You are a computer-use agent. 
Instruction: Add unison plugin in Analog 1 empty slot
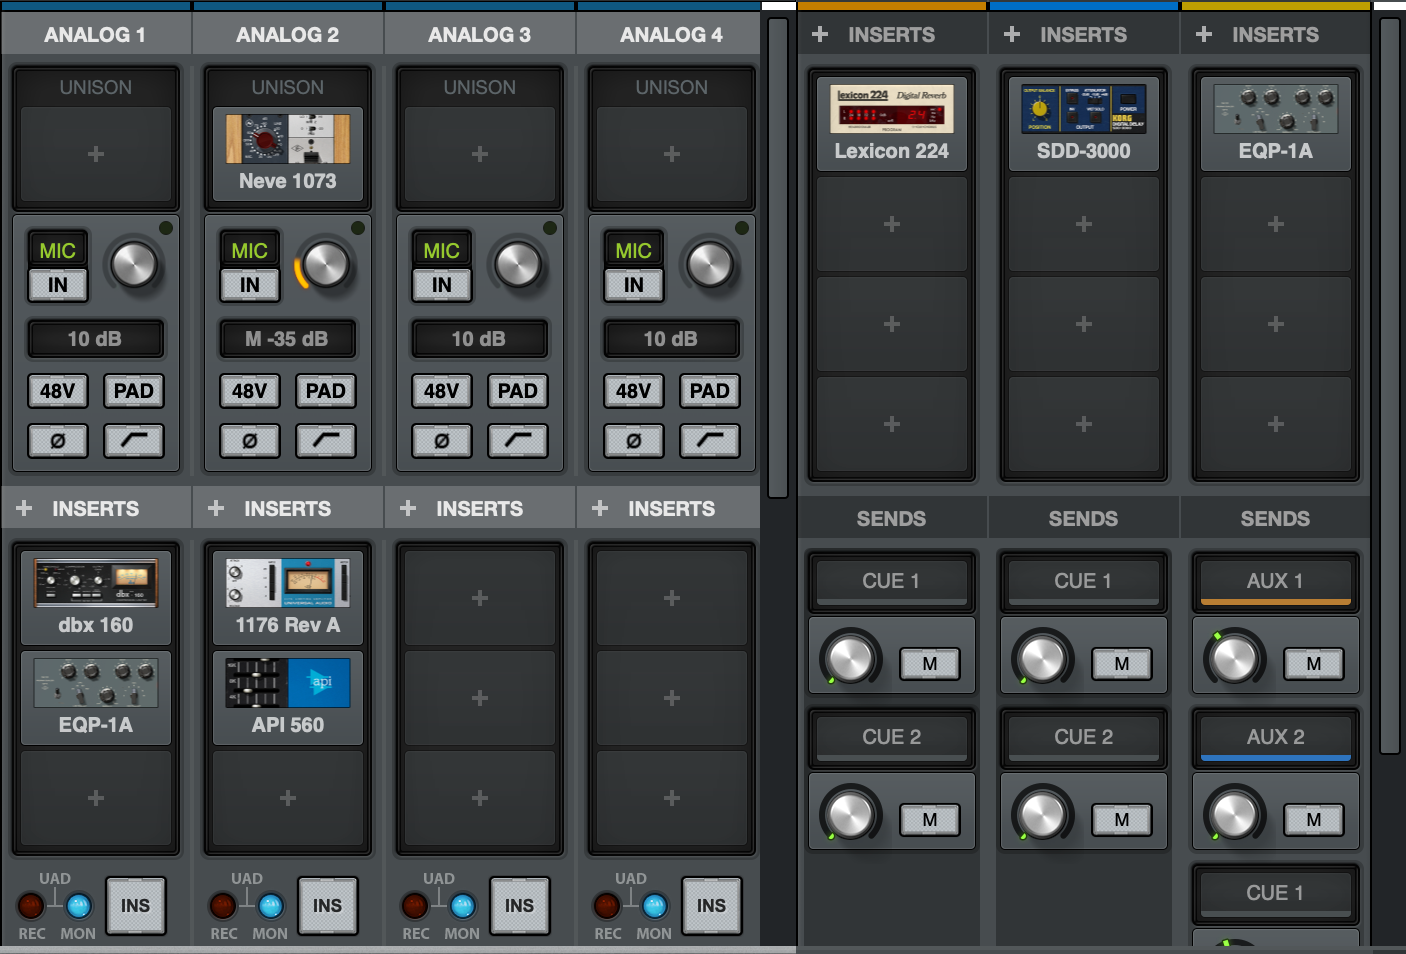[96, 154]
